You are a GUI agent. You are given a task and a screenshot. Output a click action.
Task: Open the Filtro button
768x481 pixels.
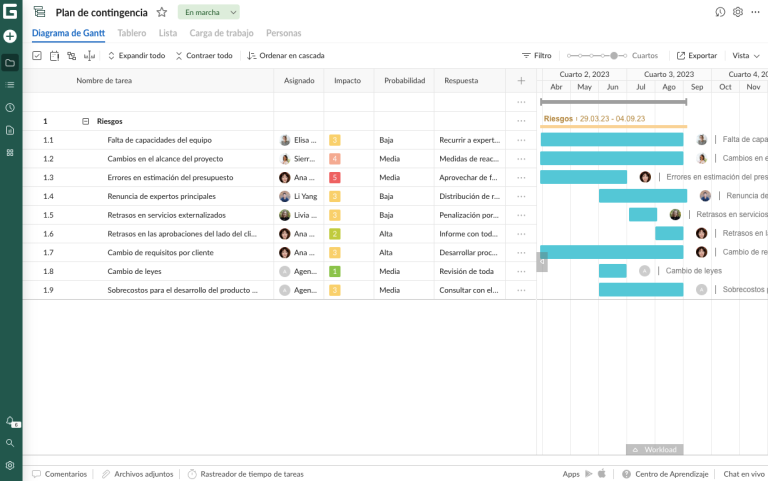click(x=536, y=56)
